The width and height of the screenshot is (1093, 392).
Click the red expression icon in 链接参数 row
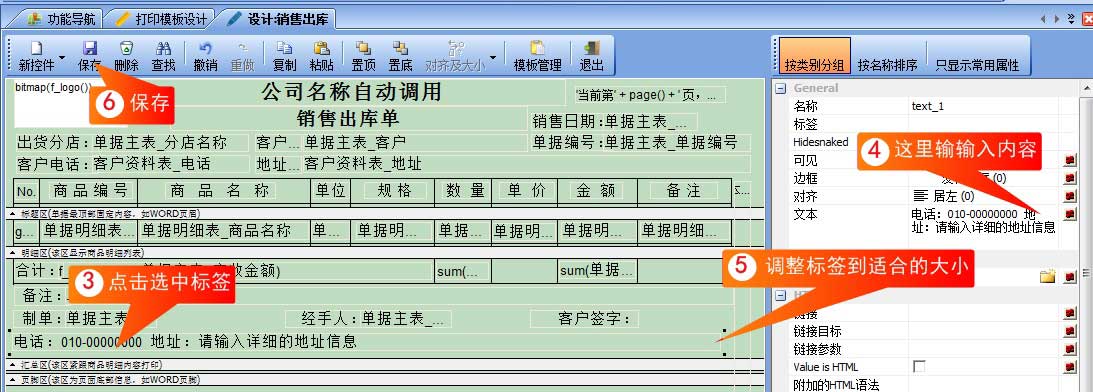tap(1071, 349)
